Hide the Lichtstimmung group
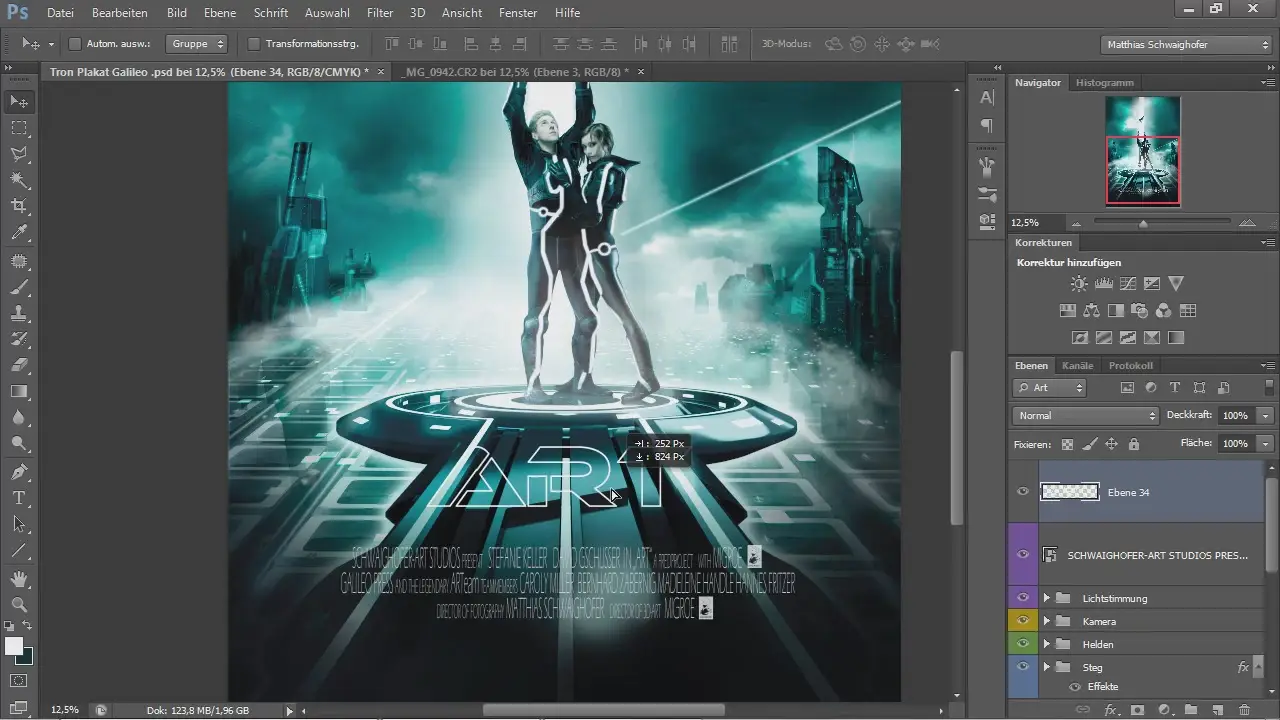Viewport: 1280px width, 720px height. (1022, 598)
